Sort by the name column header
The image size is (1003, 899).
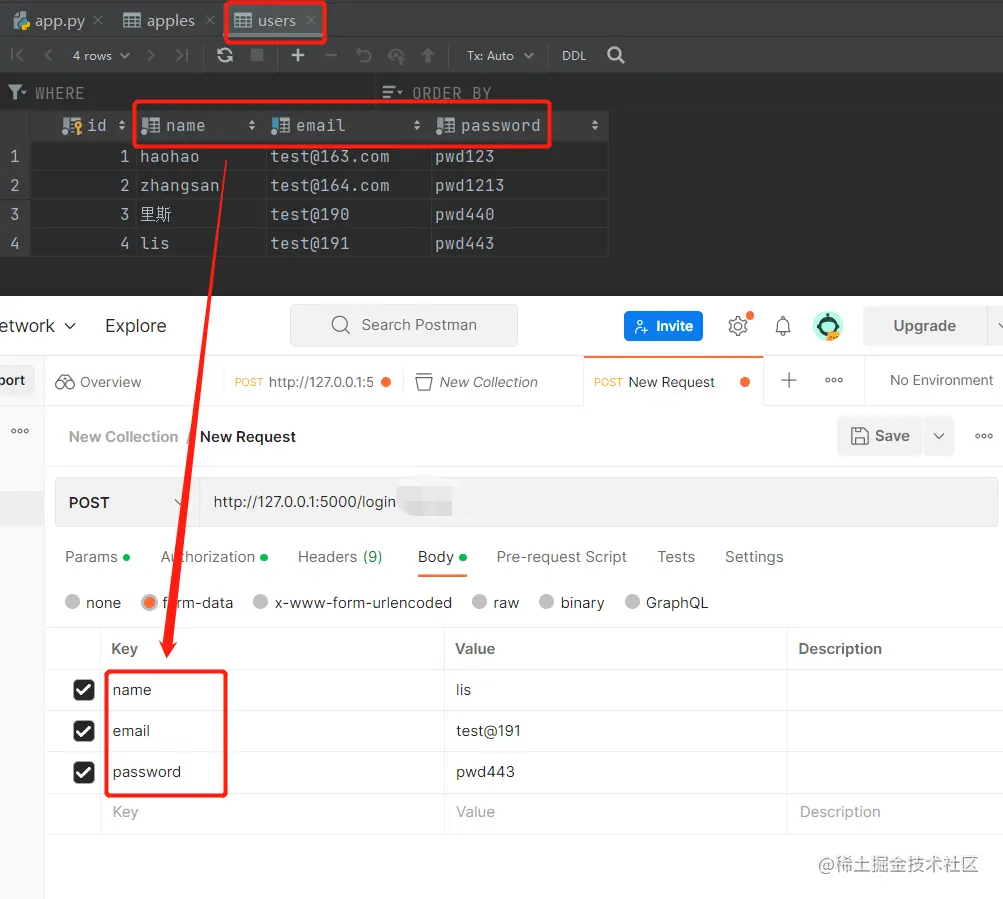tap(197, 125)
